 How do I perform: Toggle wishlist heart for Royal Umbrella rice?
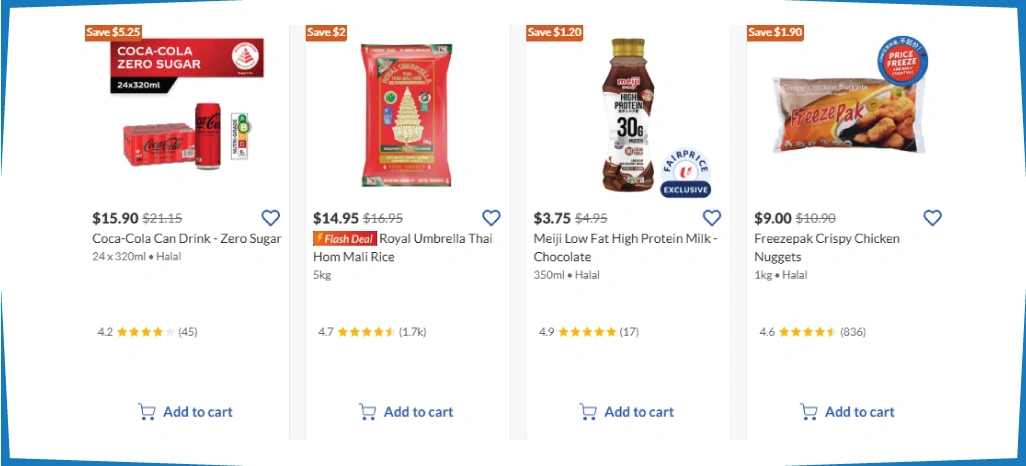pyautogui.click(x=491, y=218)
